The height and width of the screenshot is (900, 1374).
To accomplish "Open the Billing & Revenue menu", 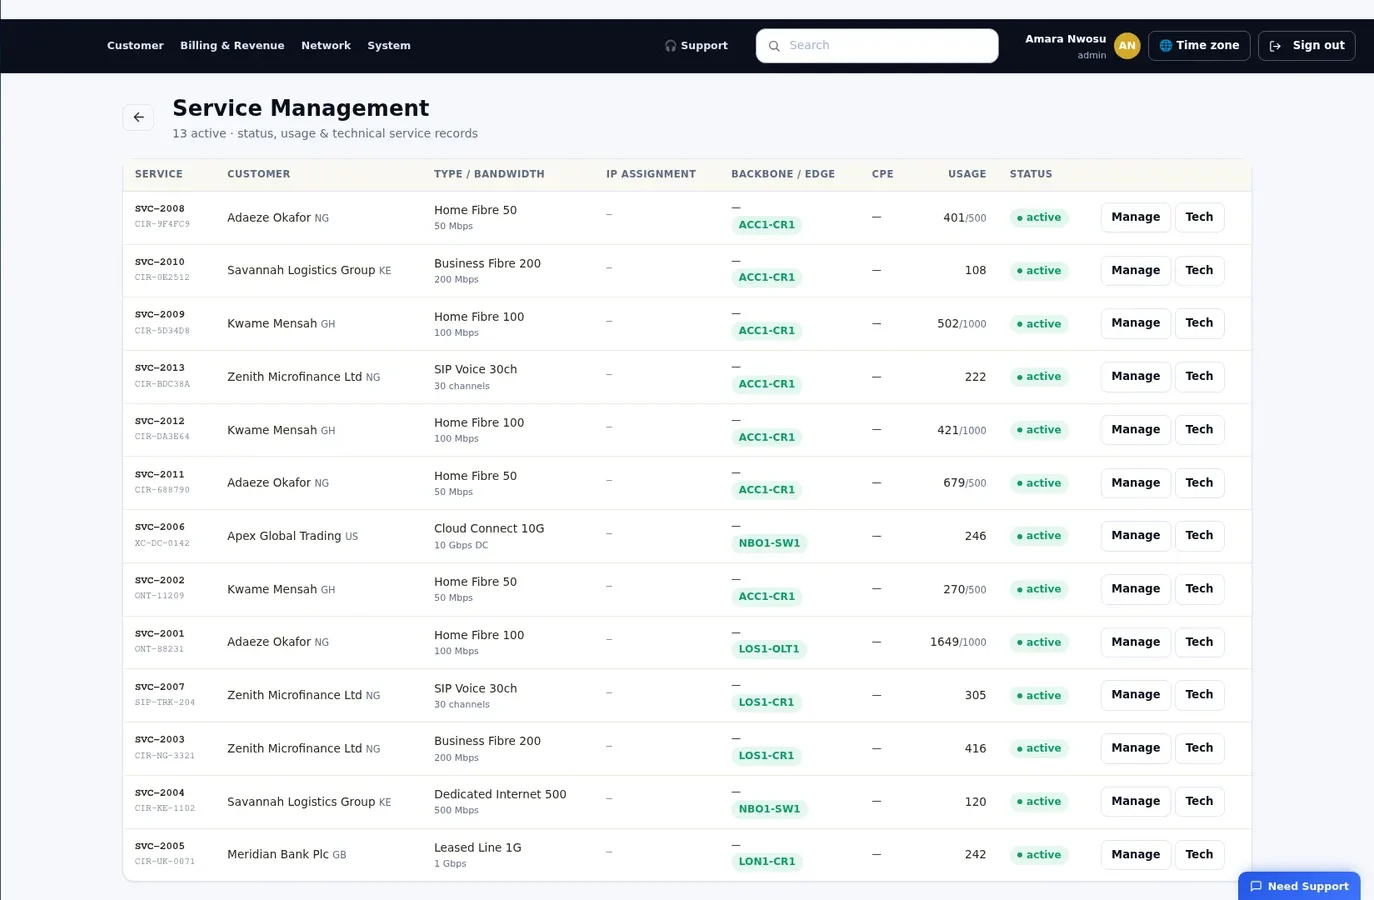I will pos(232,46).
